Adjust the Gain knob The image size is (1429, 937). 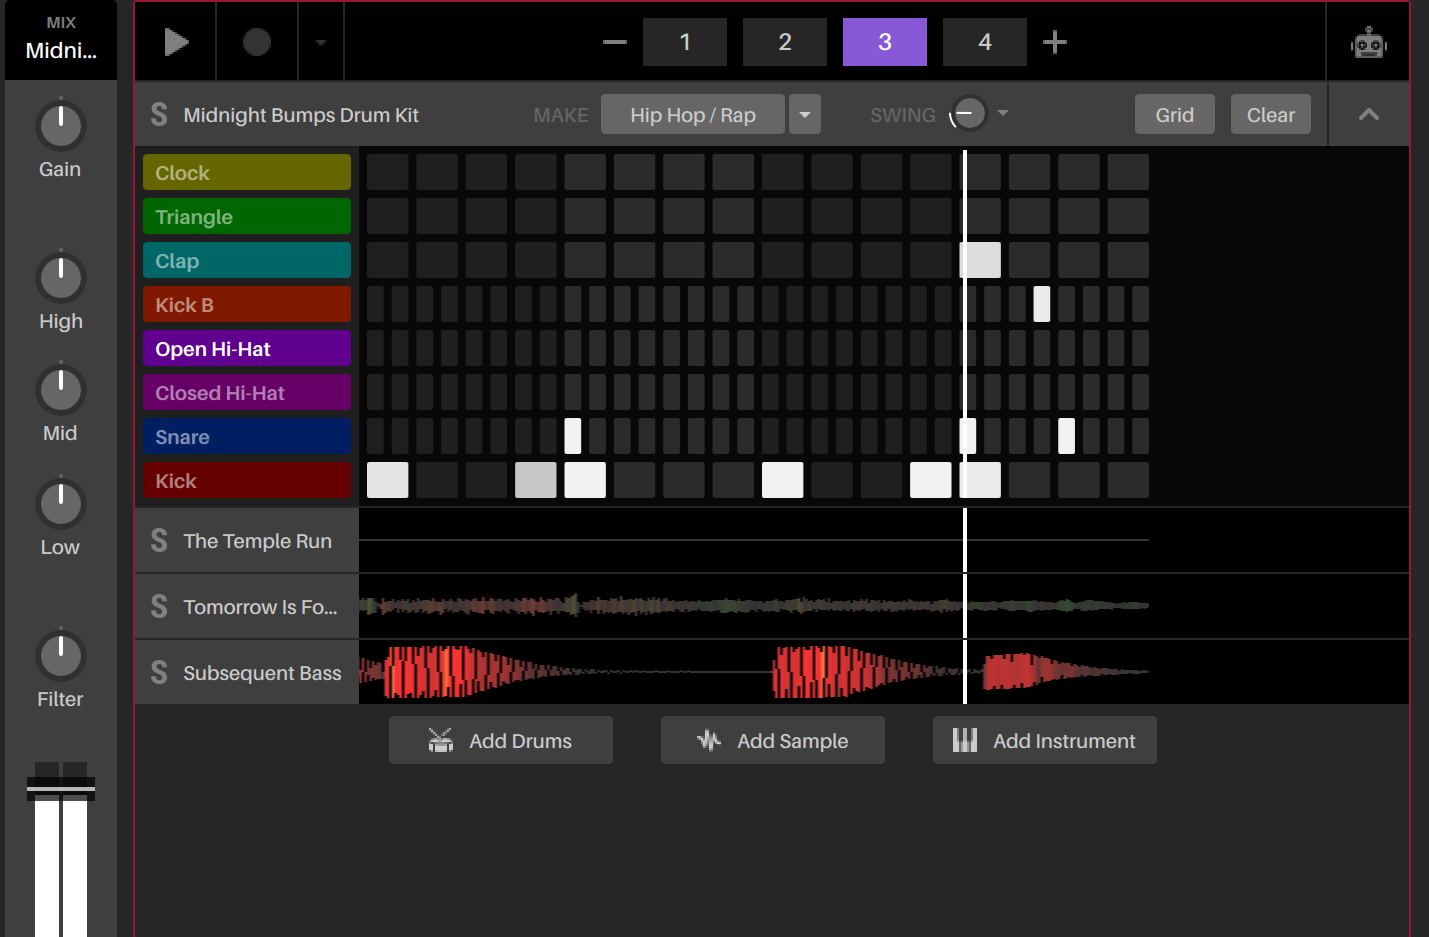(x=61, y=126)
